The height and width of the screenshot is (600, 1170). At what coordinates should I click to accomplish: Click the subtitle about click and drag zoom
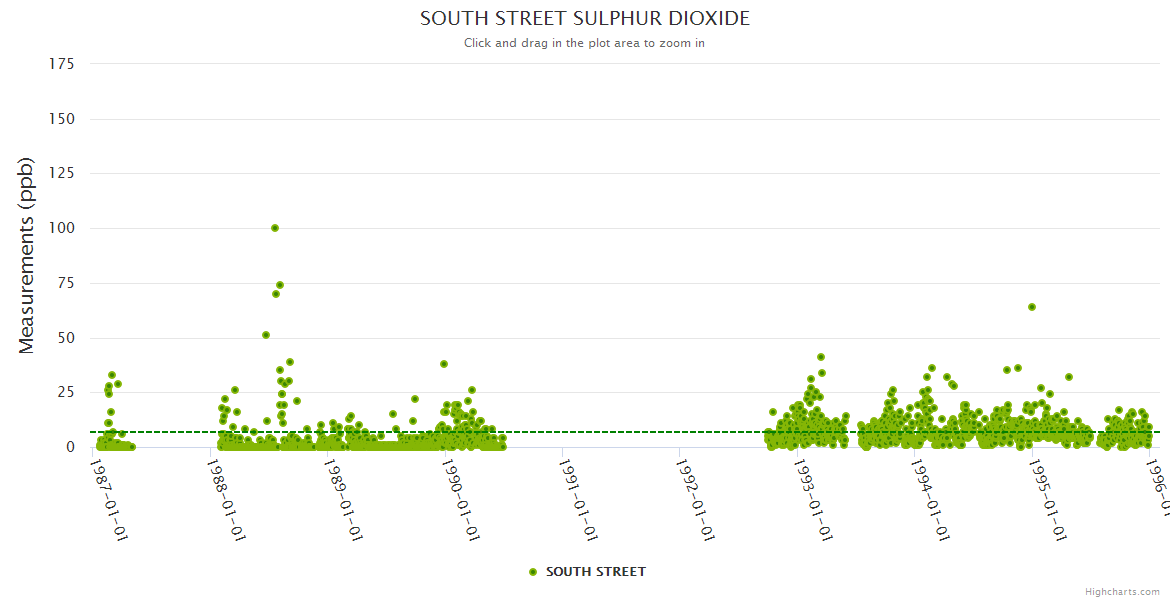[584, 43]
